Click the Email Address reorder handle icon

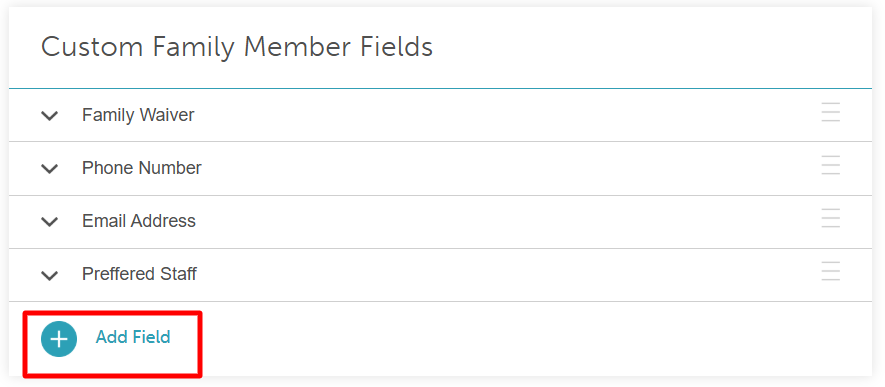click(x=831, y=218)
